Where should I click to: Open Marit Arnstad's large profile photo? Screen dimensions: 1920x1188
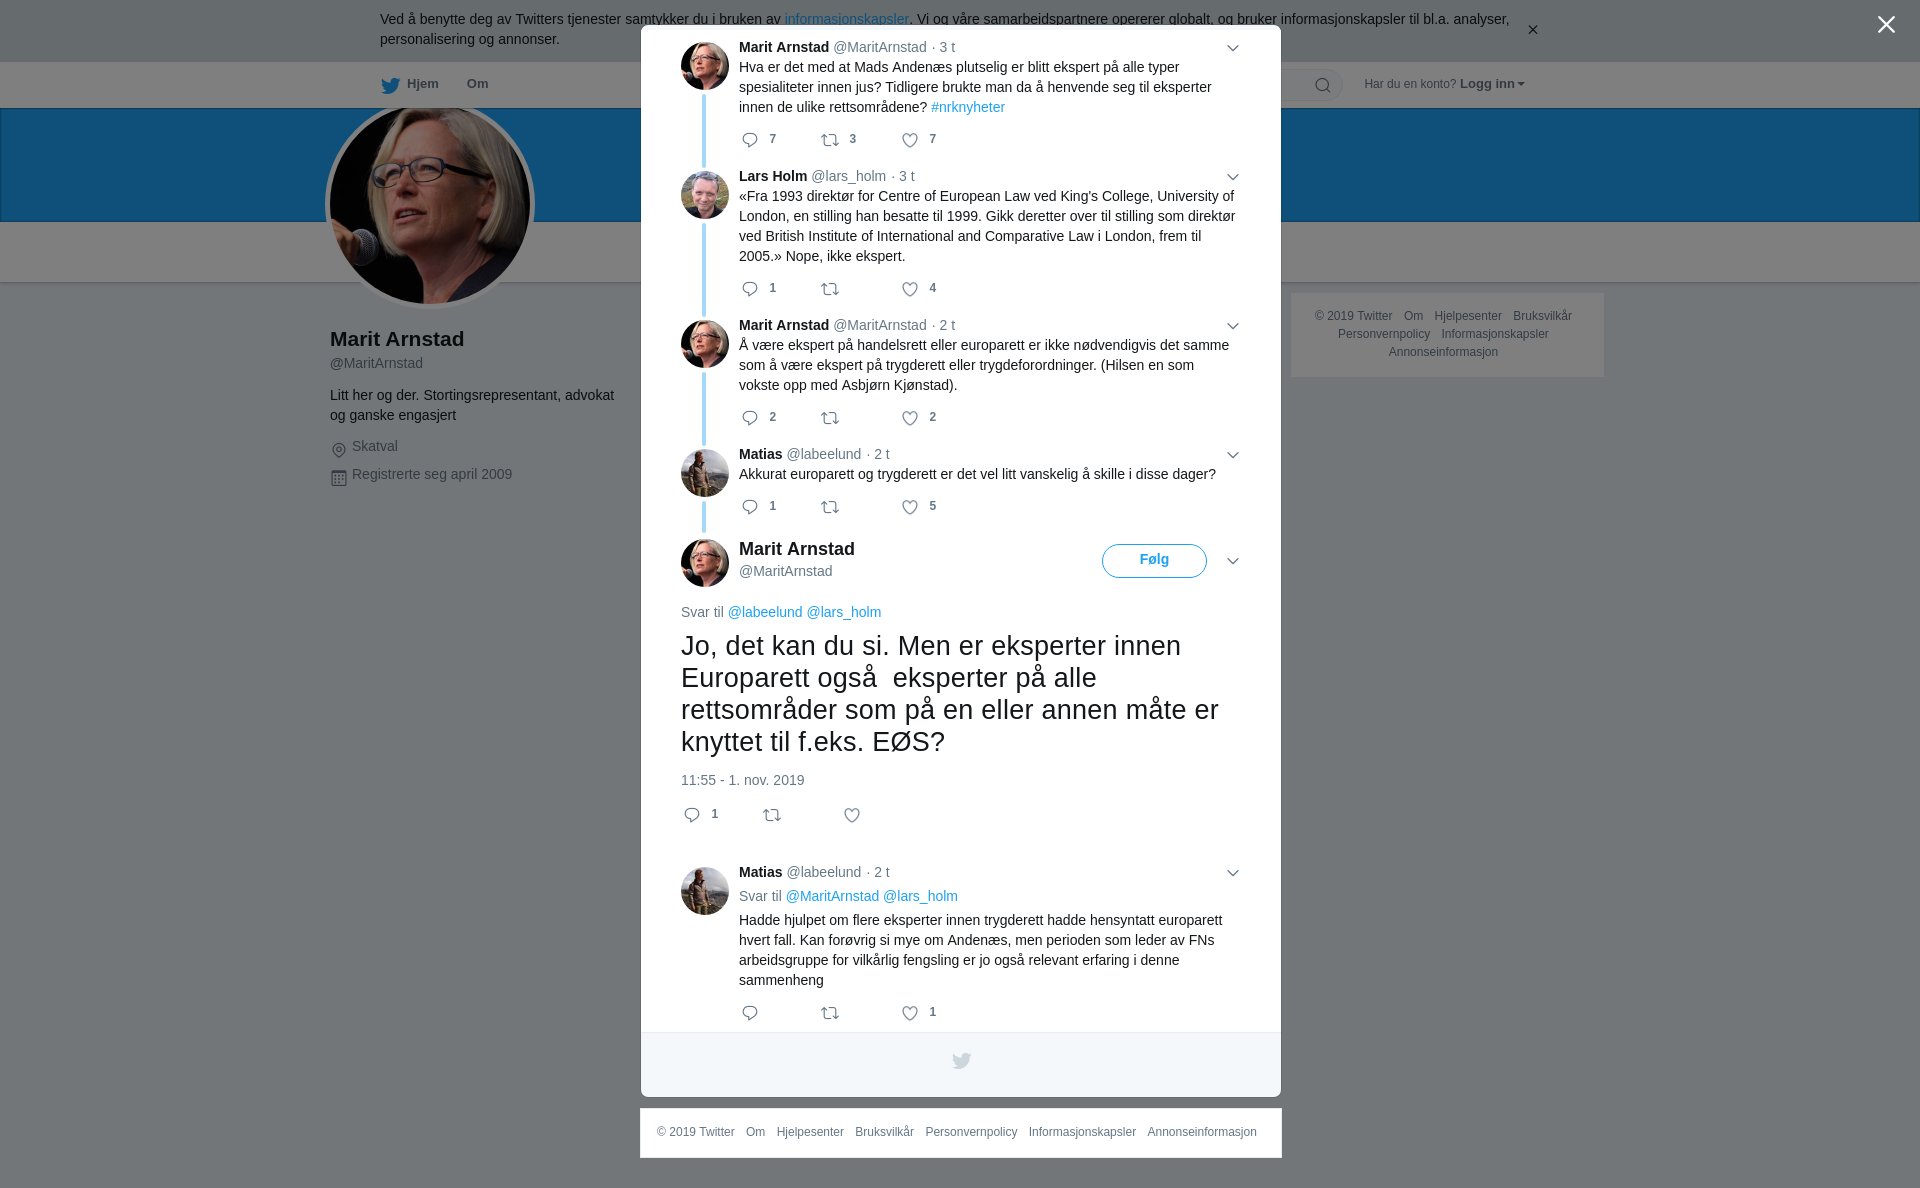tap(430, 205)
